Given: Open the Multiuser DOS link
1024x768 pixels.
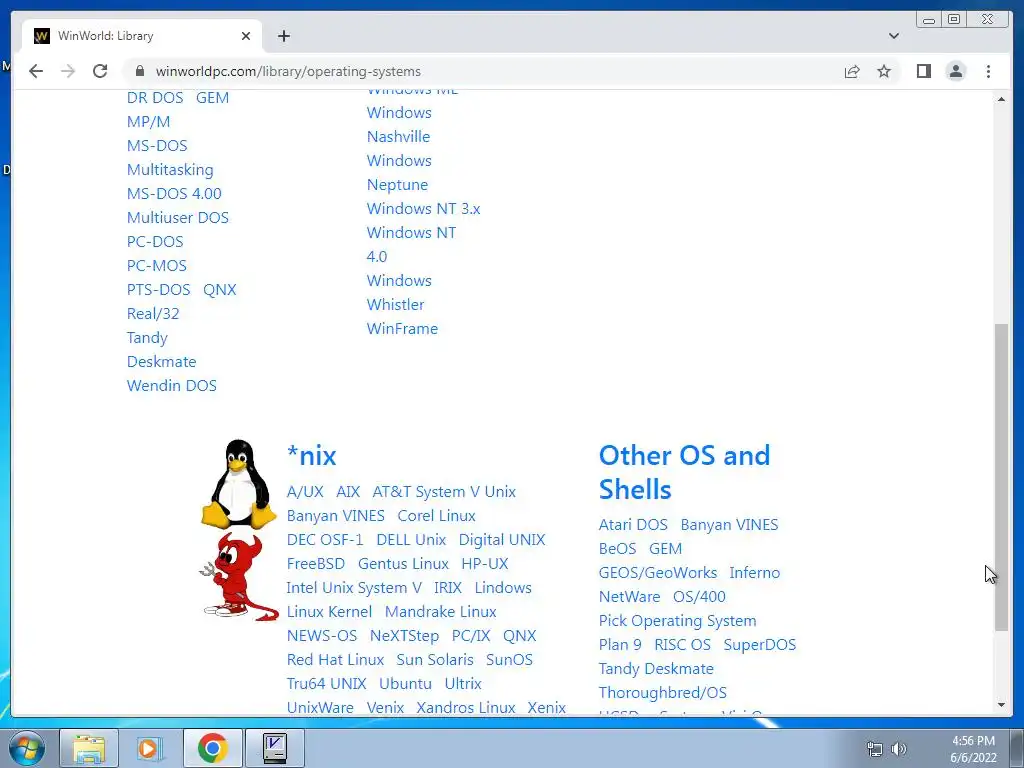Looking at the screenshot, I should pos(178,217).
